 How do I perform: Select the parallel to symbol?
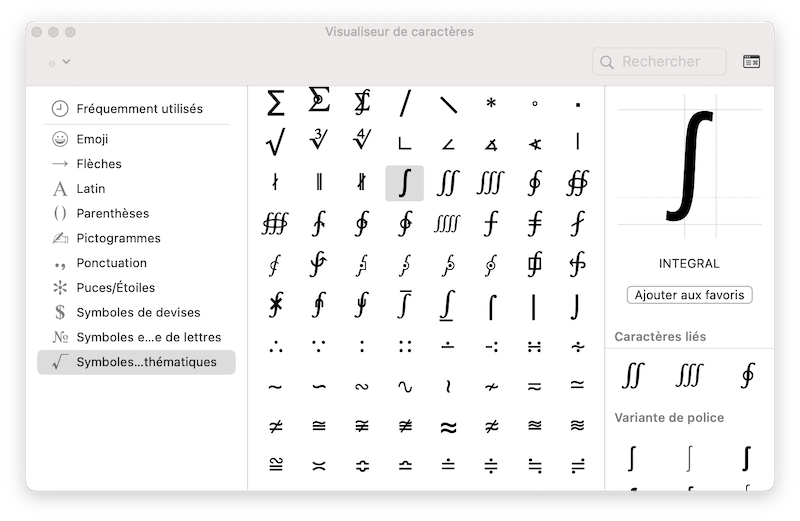(319, 182)
